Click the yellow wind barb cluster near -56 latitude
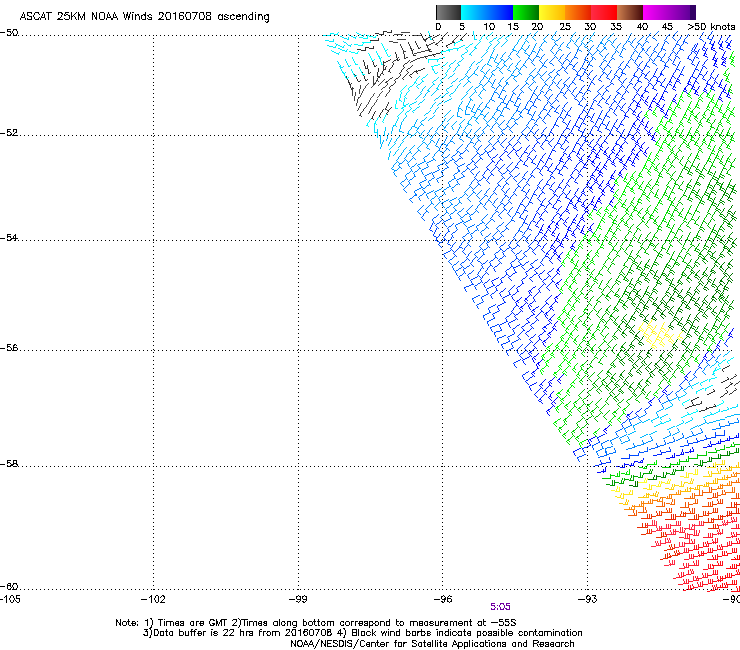 coord(659,334)
